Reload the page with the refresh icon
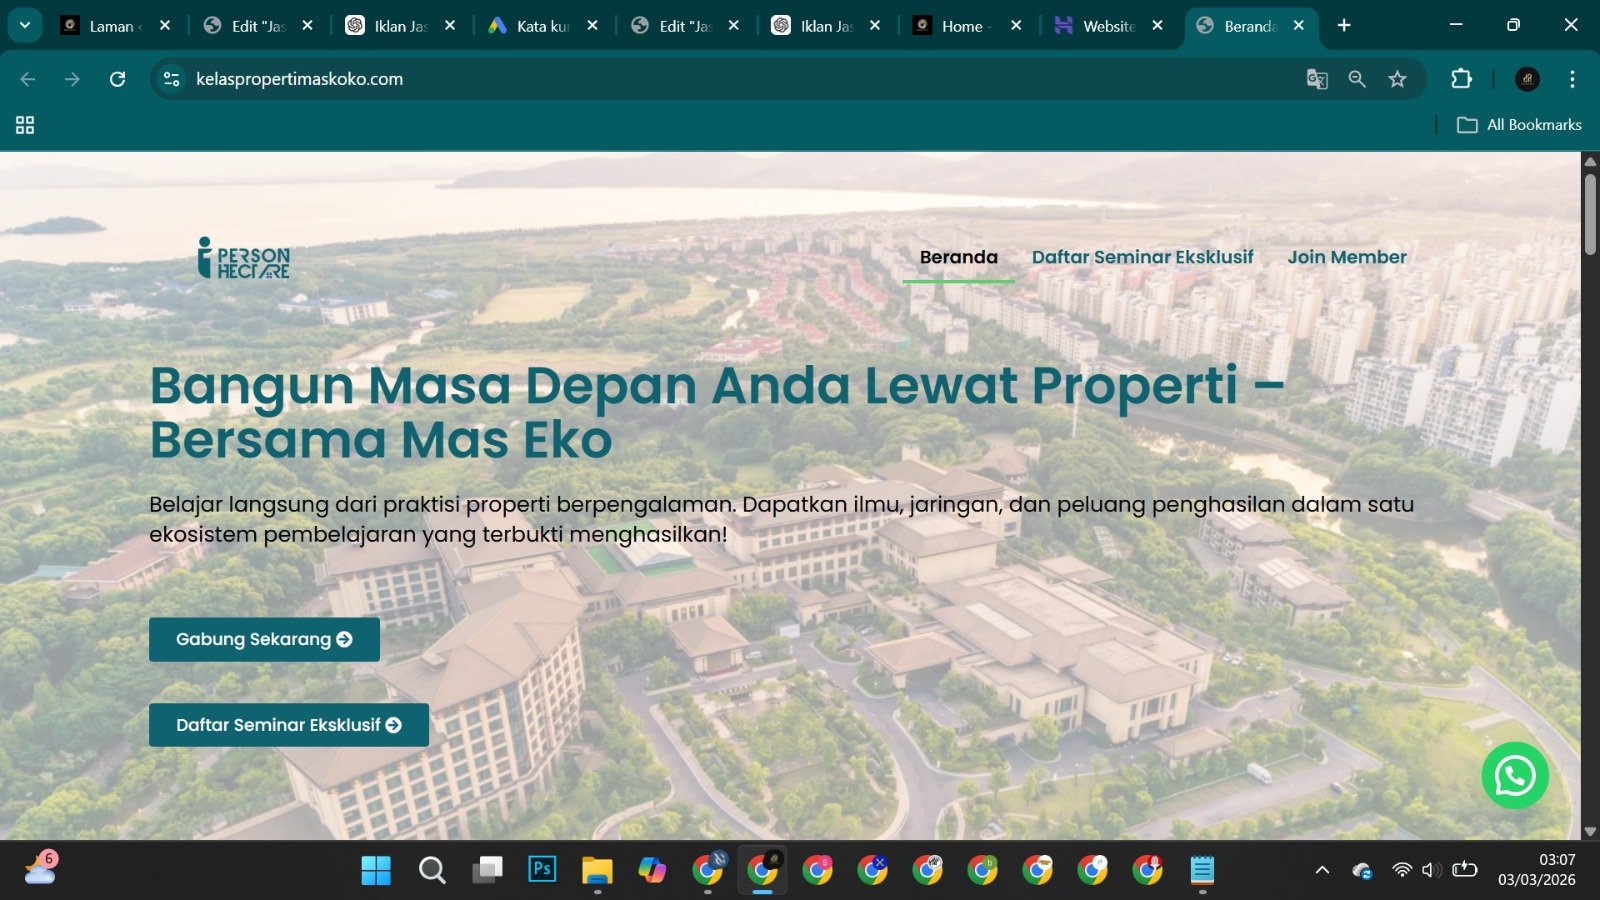 (117, 79)
